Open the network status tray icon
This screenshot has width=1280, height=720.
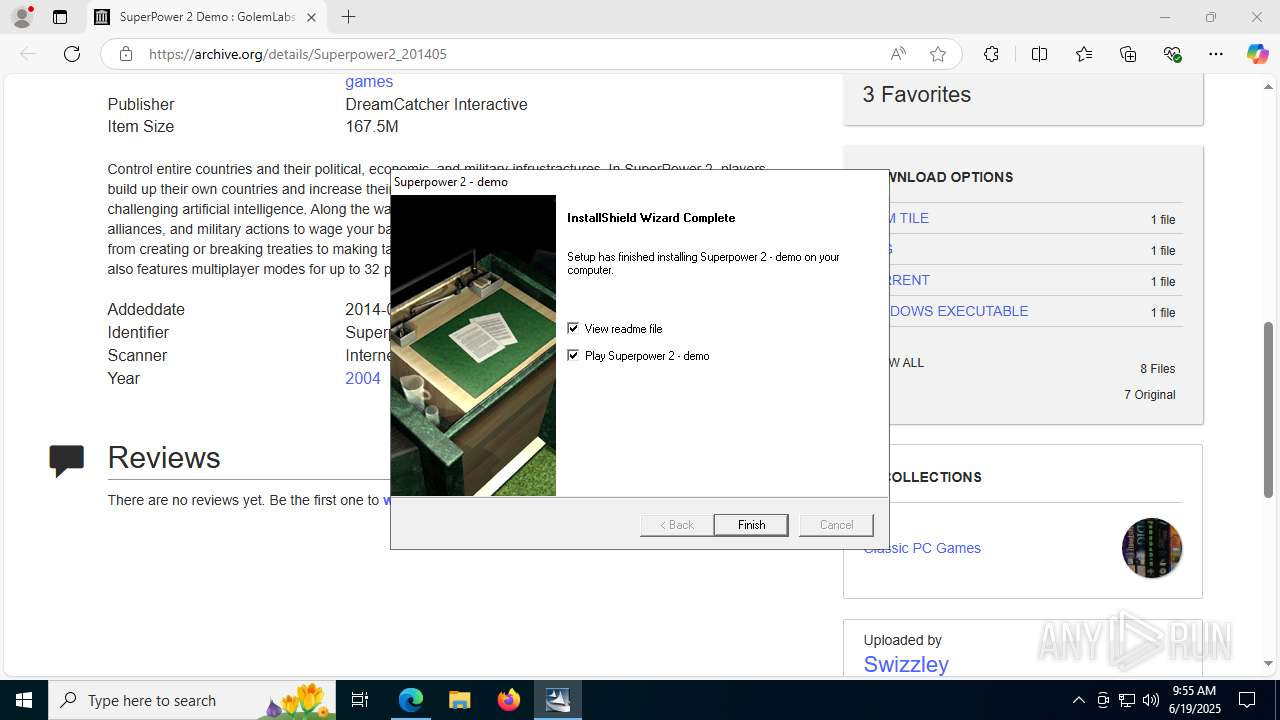1127,700
